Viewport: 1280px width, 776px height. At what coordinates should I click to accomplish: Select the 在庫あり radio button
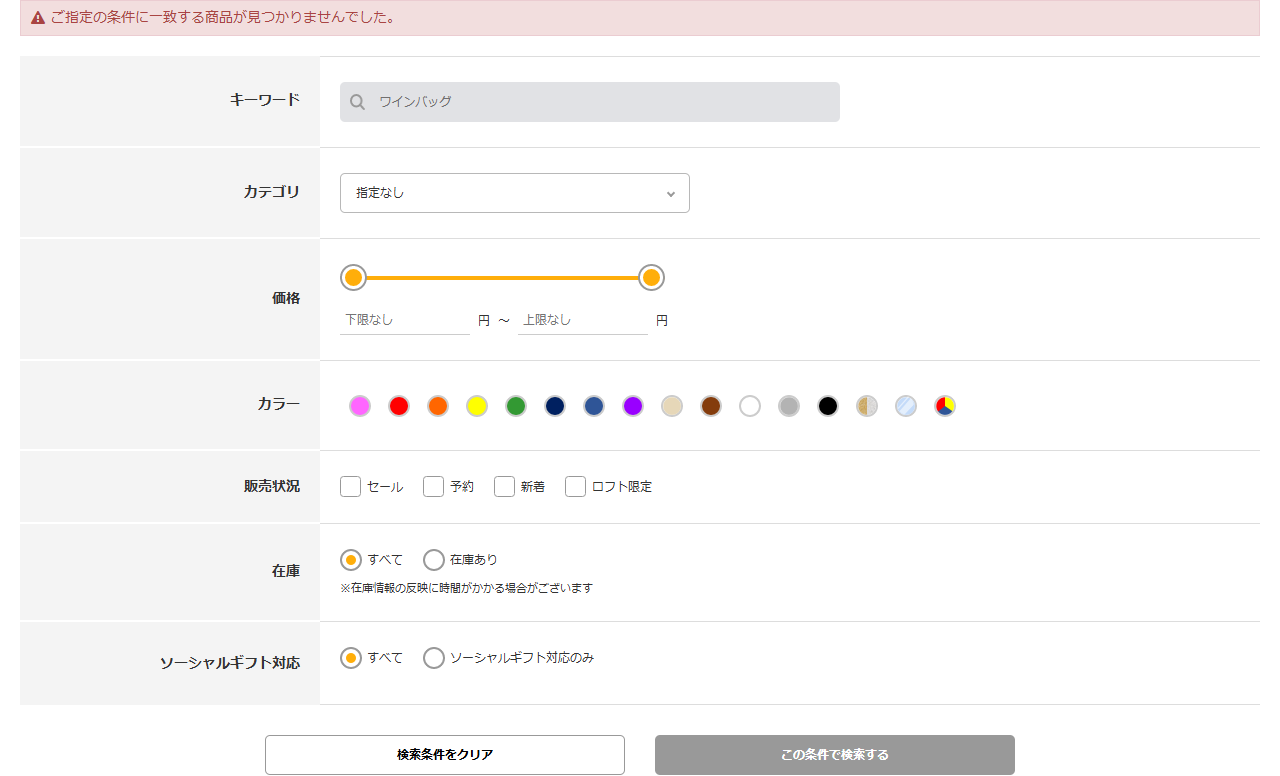434,560
